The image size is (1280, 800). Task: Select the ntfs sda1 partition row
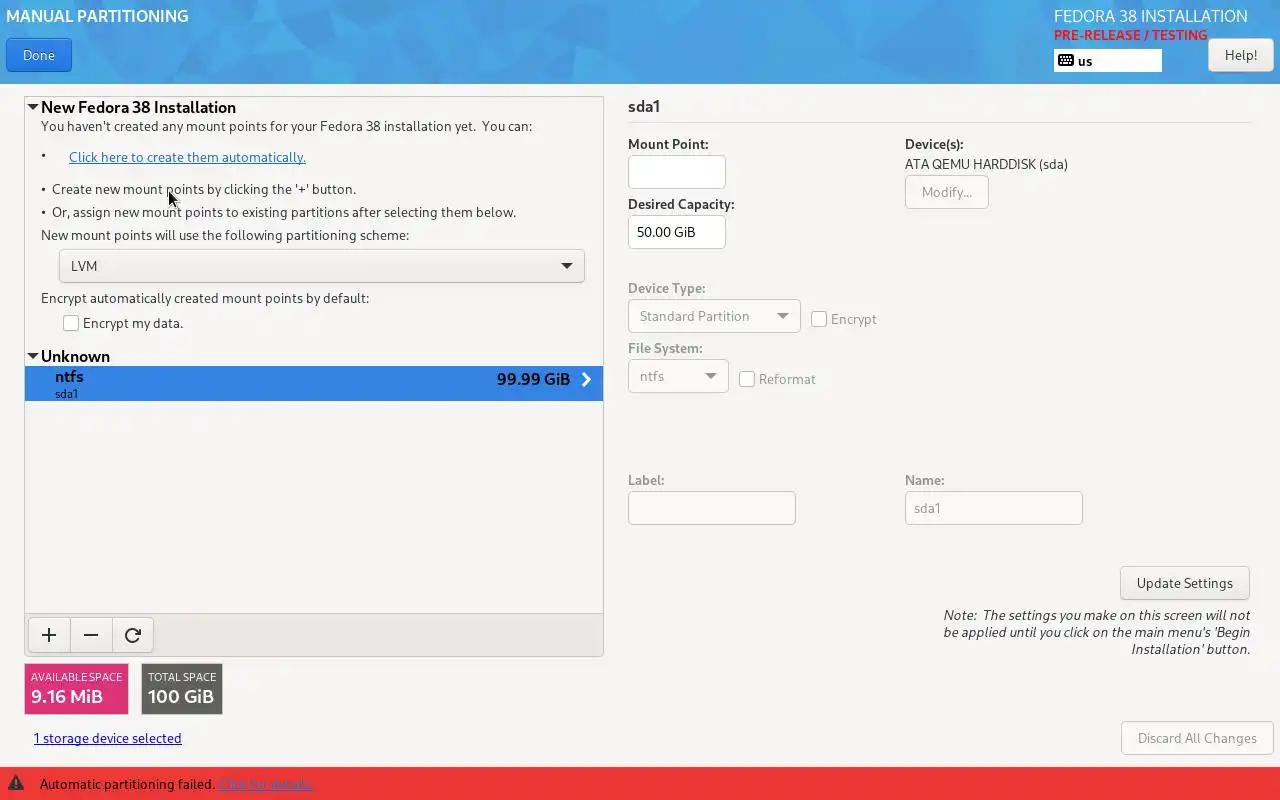(x=314, y=384)
